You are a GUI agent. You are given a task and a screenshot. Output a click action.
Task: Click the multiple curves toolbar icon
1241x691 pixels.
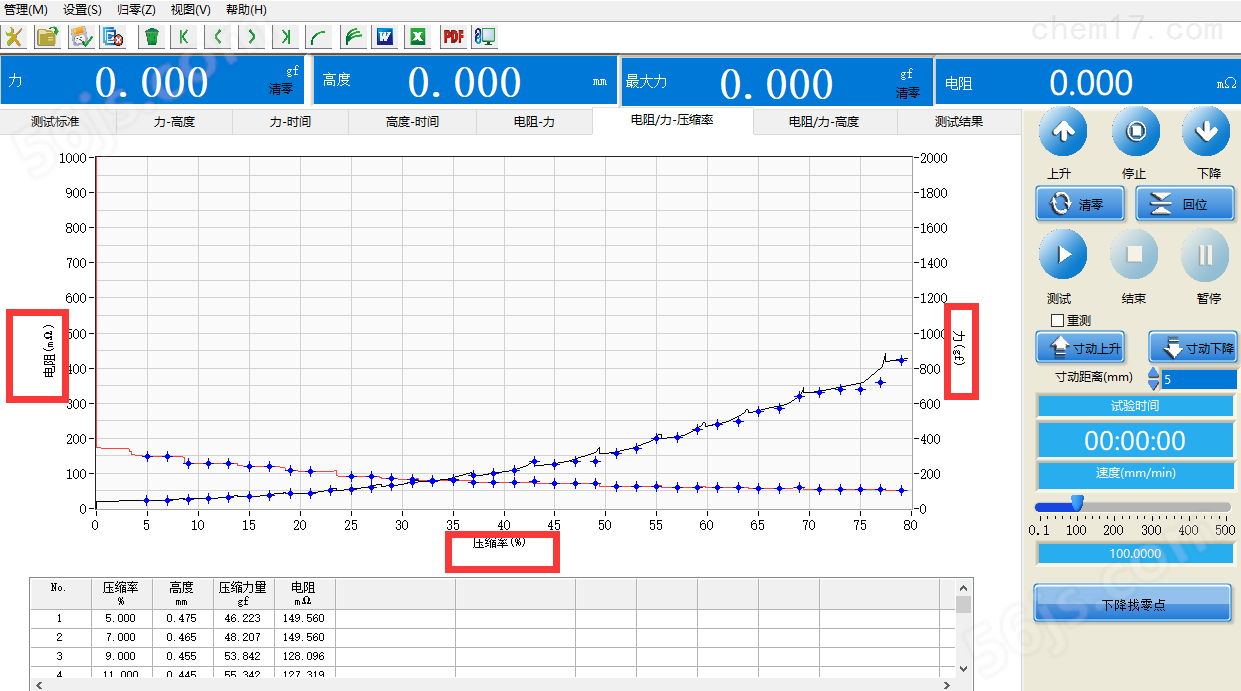(x=352, y=37)
